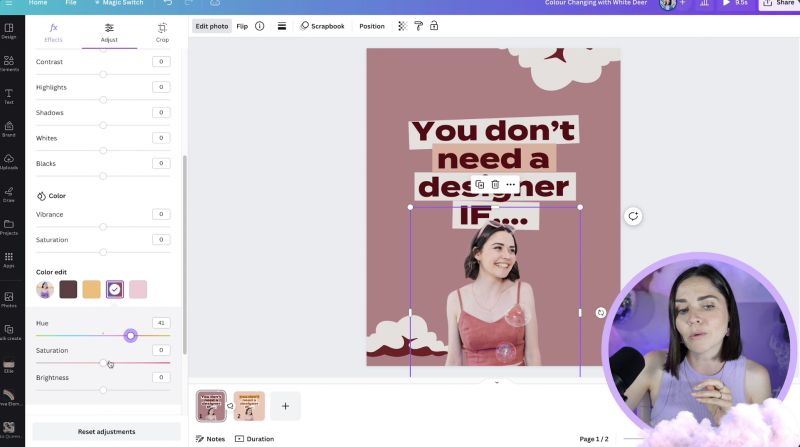The image size is (800, 447).
Task: Click the Page 1 / 2 indicator
Action: click(x=593, y=439)
